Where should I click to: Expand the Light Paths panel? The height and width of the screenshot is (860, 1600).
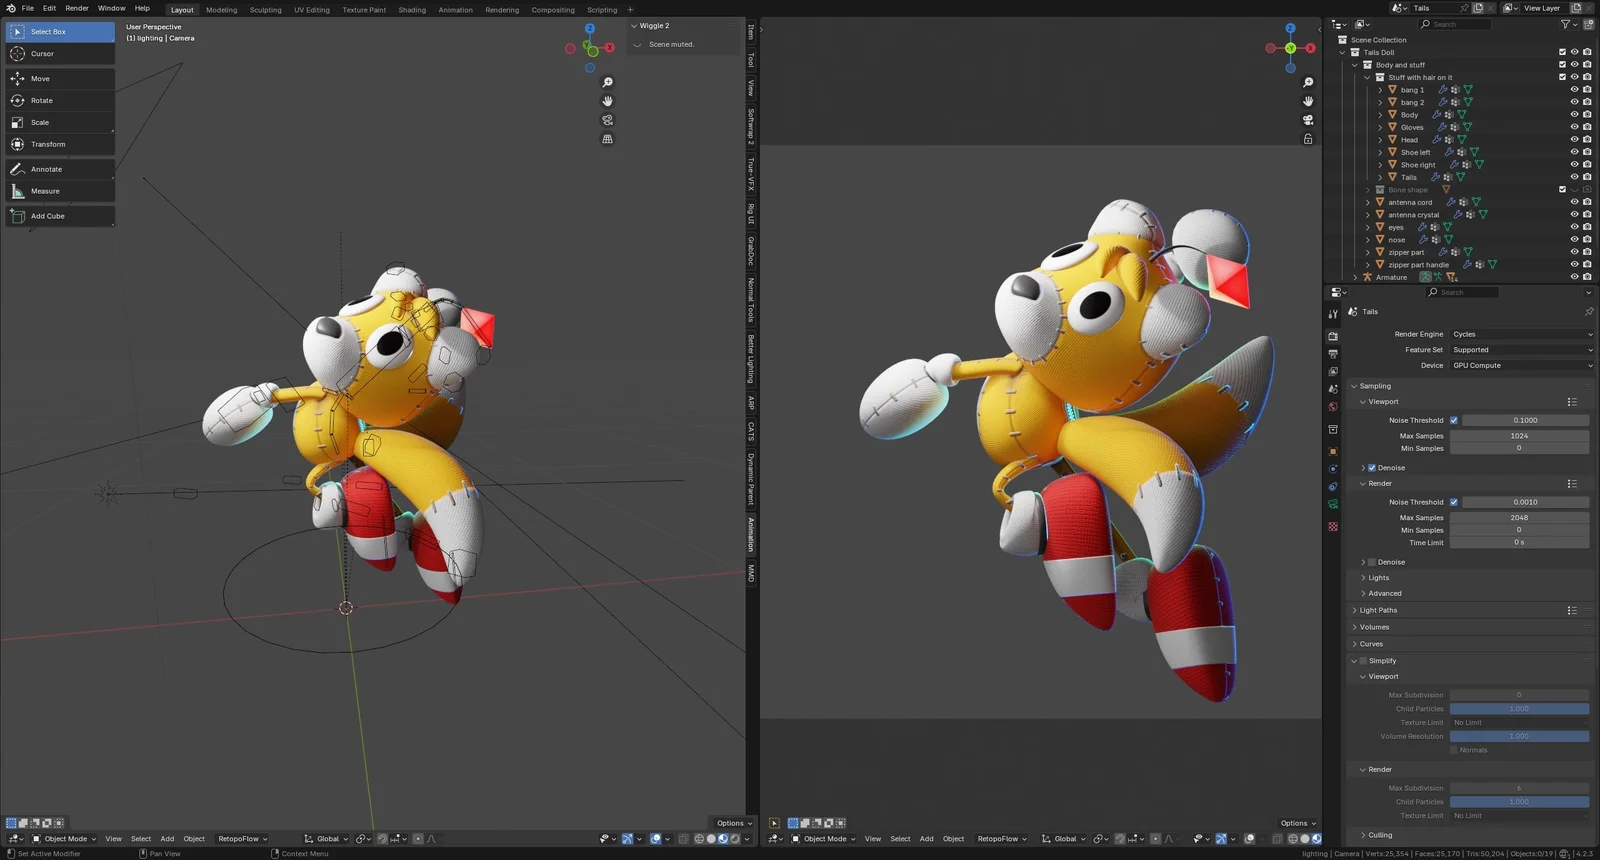1378,610
